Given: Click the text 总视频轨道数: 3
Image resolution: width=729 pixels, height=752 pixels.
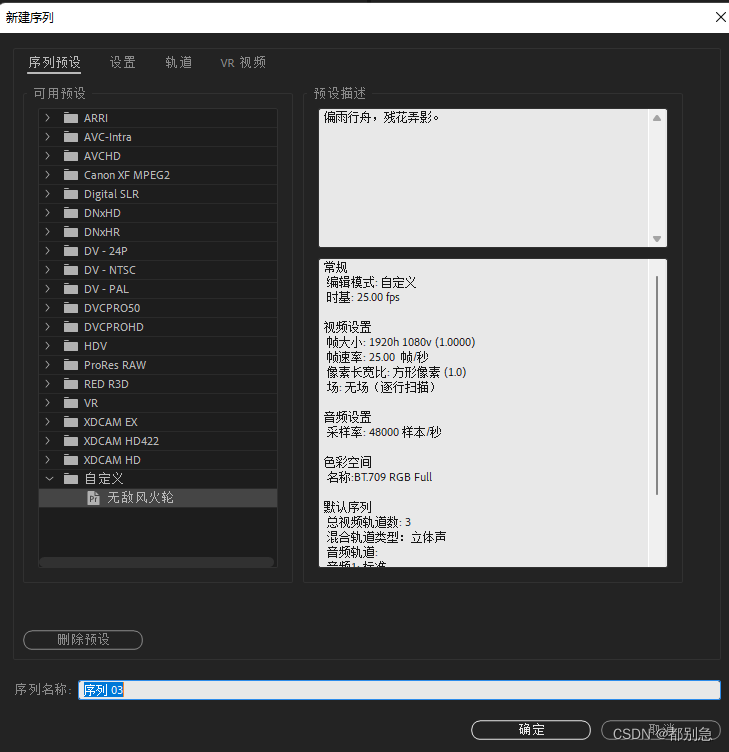Looking at the screenshot, I should 368,522.
